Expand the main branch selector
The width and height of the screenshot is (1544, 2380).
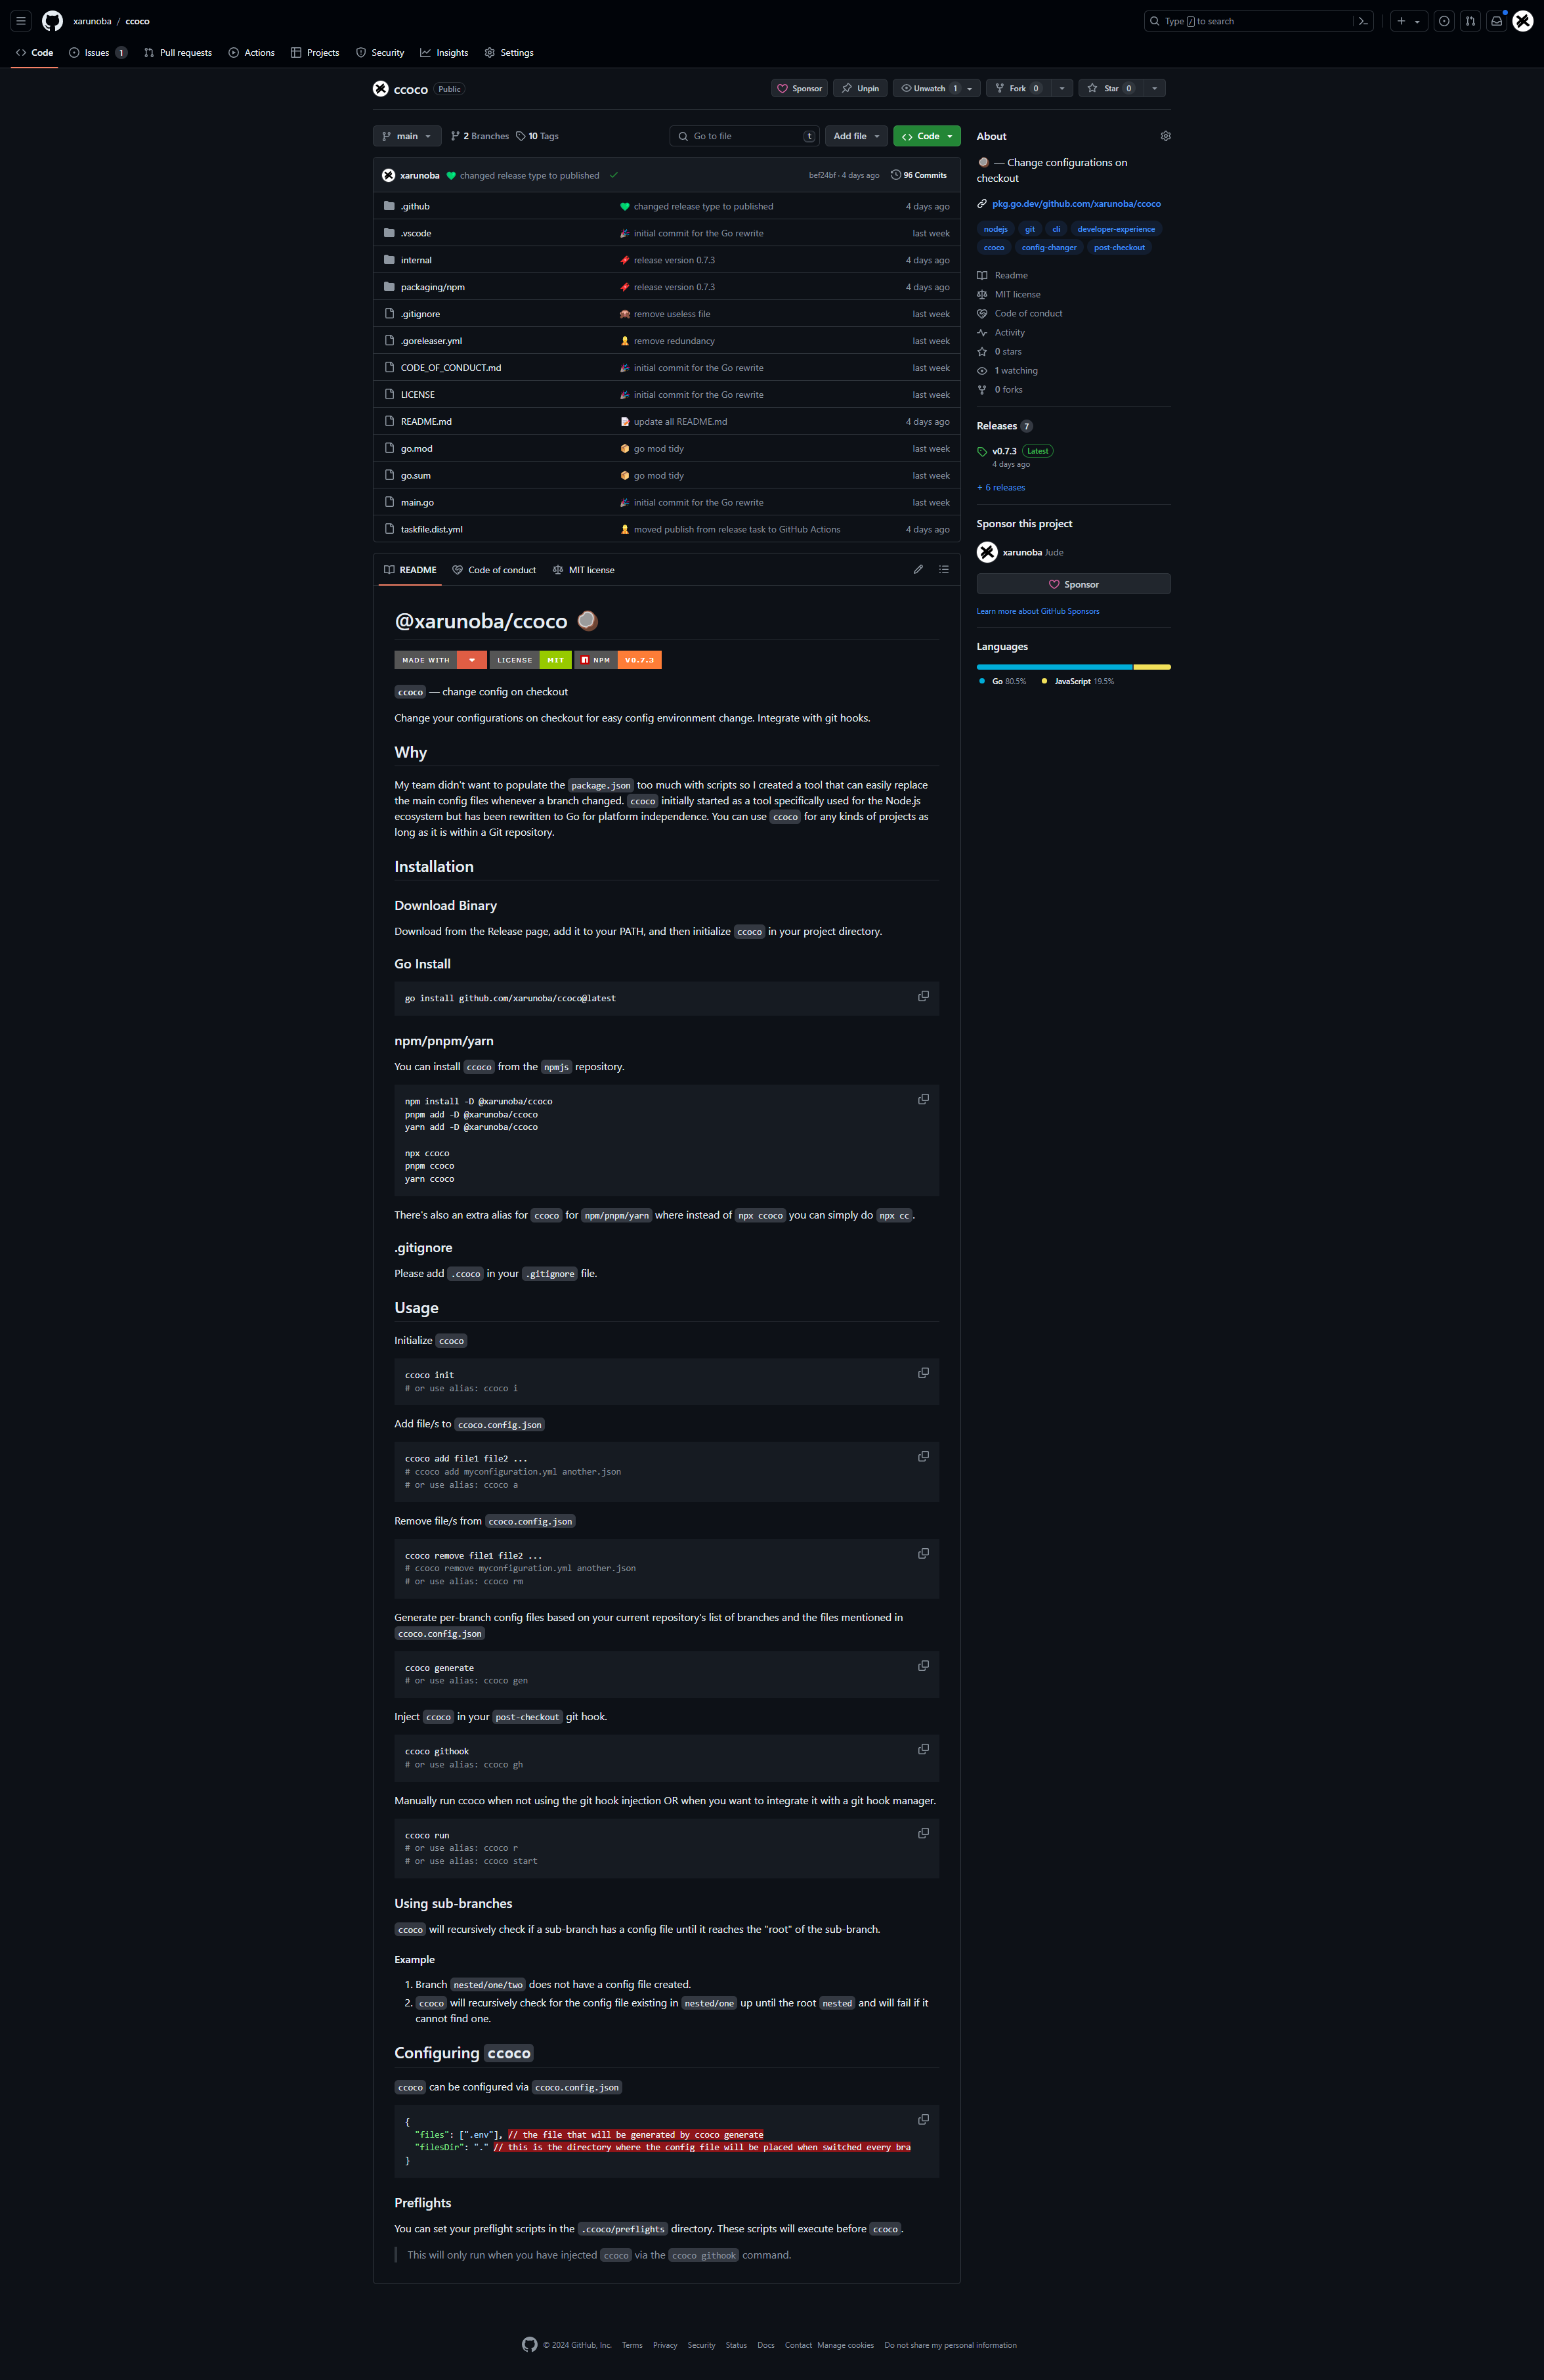(406, 136)
